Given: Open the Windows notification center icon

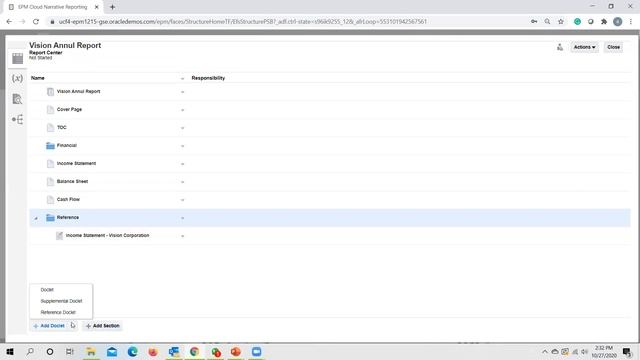Looking at the screenshot, I should (627, 351).
